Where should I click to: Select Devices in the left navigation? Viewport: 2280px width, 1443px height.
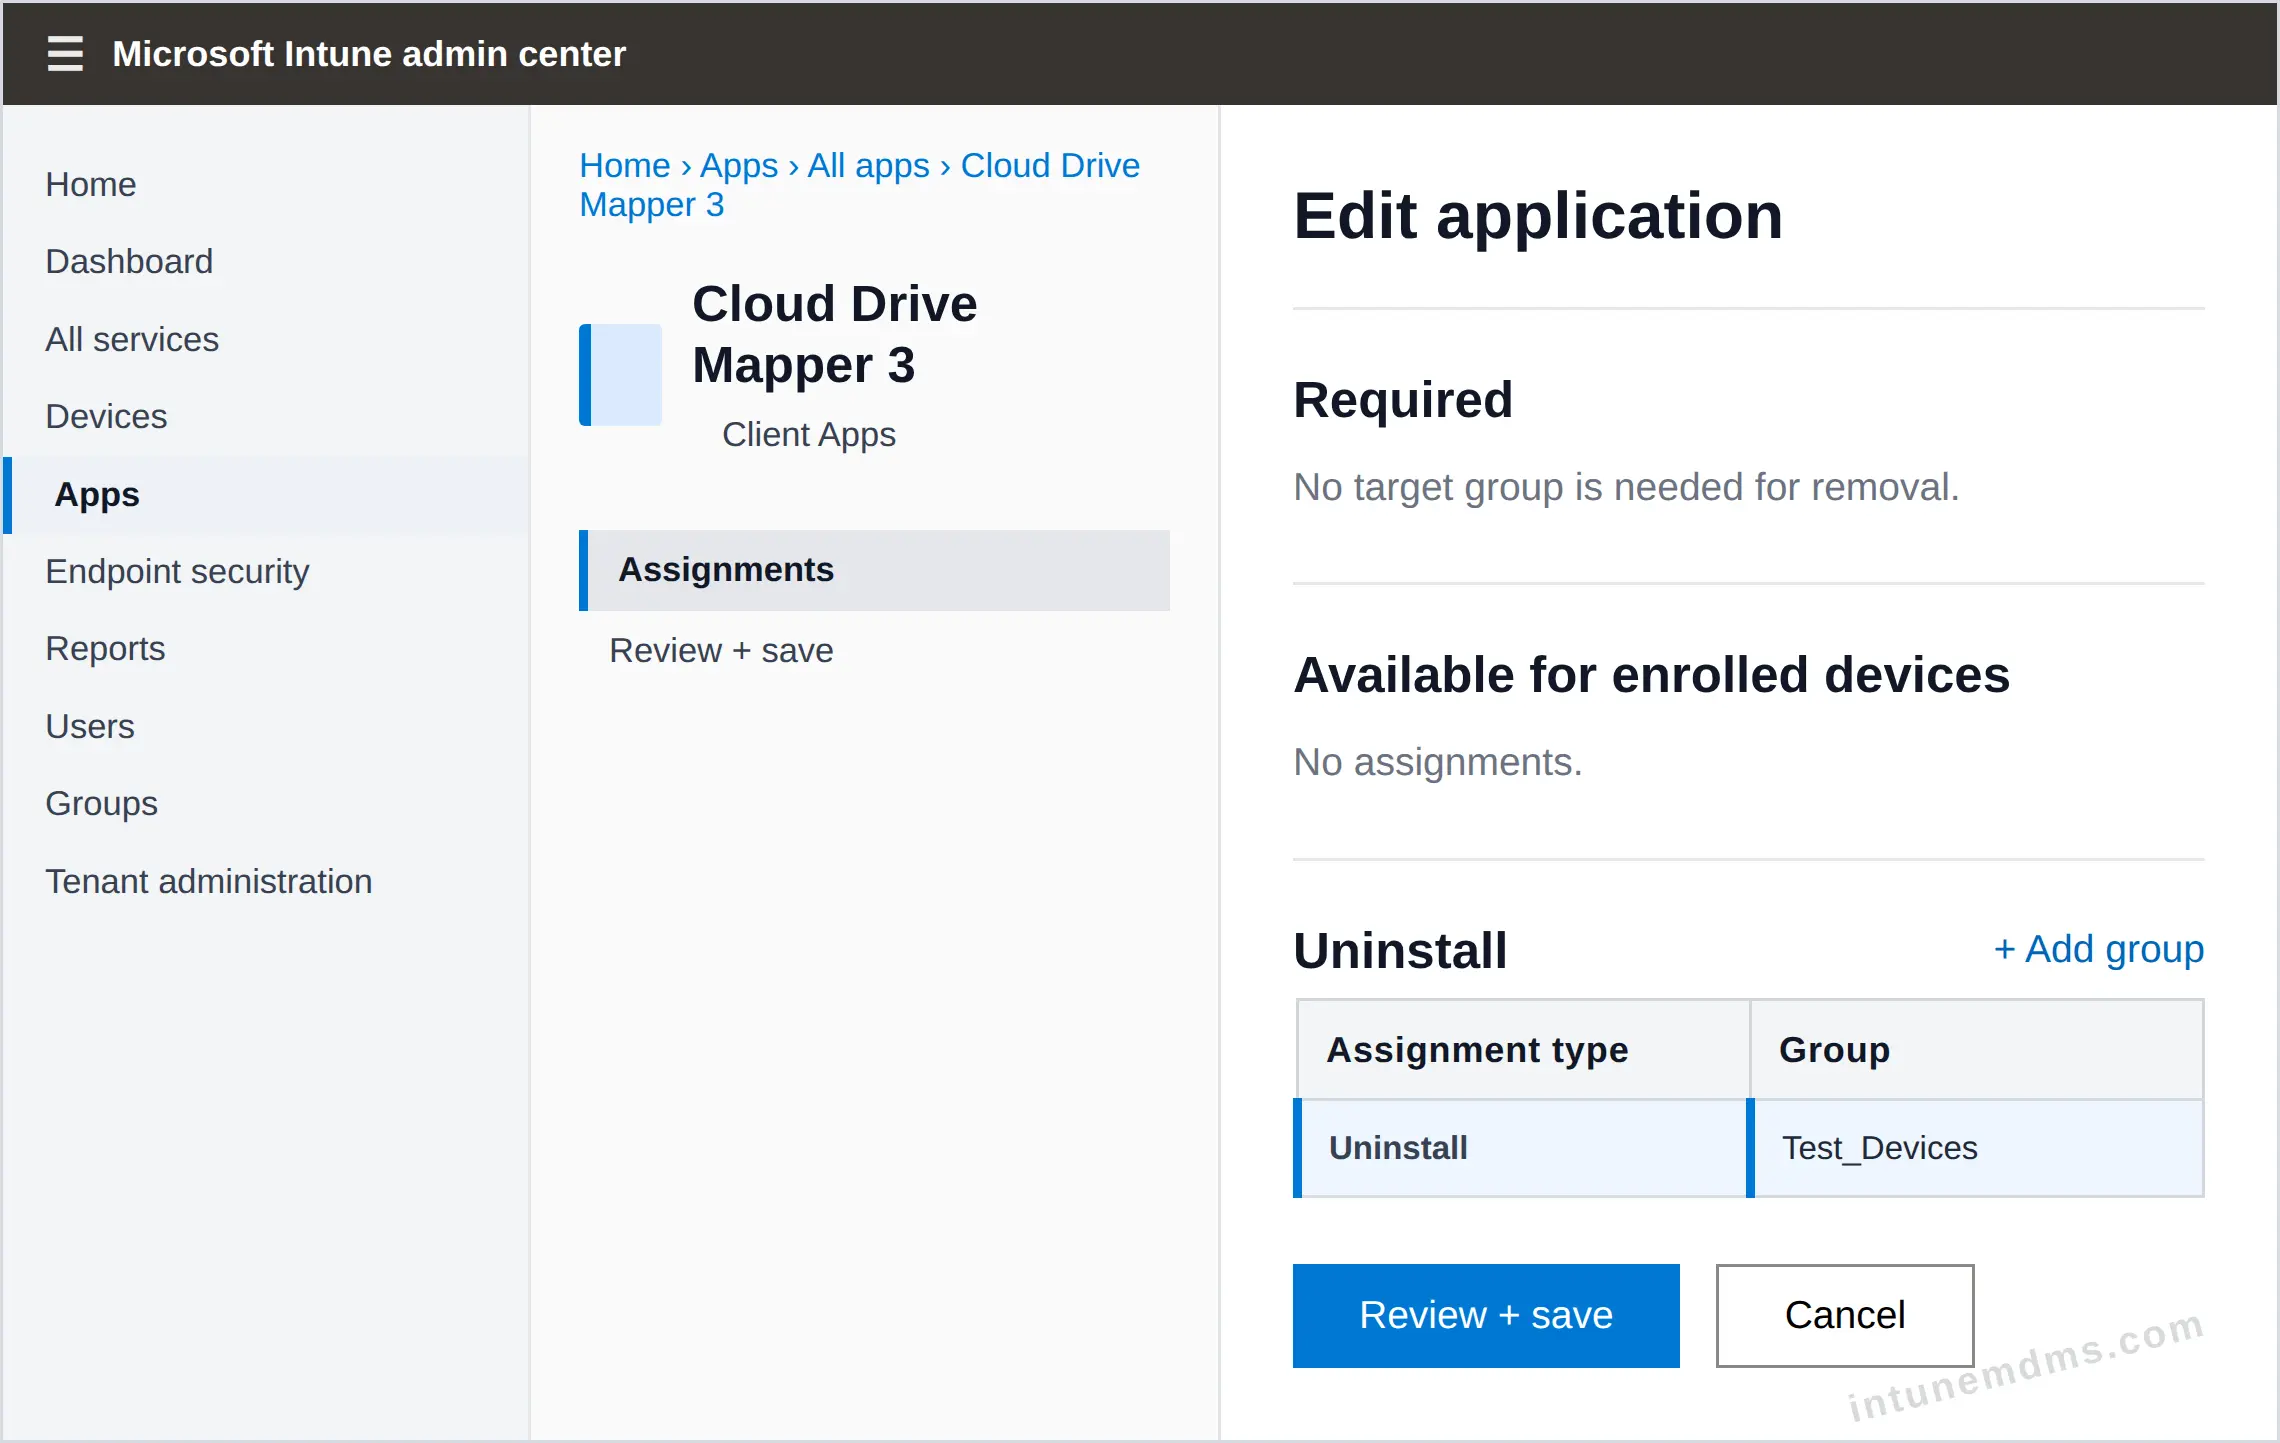pos(106,416)
